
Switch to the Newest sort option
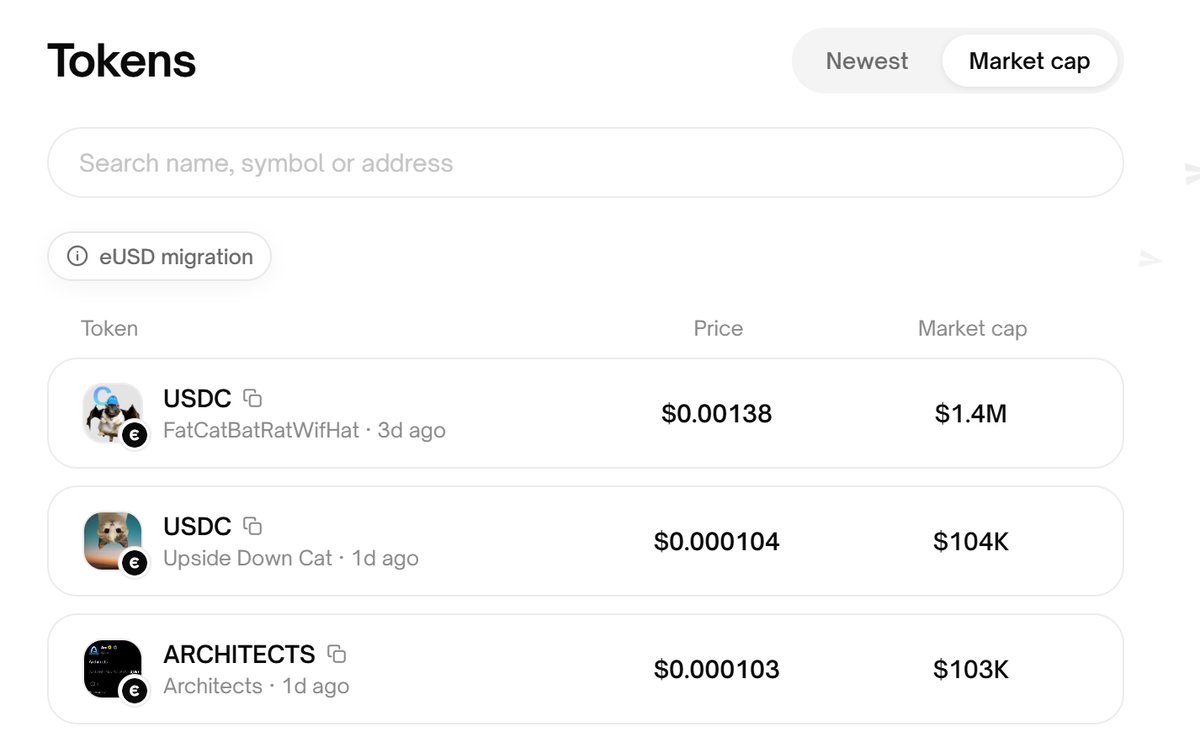tap(867, 61)
